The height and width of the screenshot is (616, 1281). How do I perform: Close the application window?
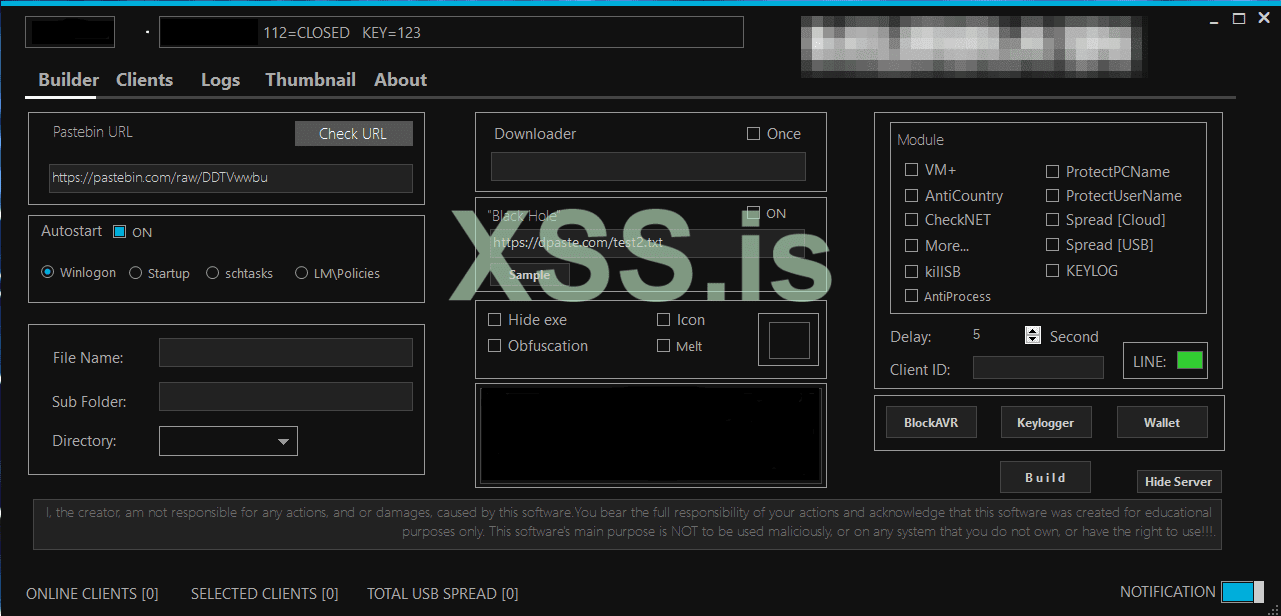(x=1263, y=19)
